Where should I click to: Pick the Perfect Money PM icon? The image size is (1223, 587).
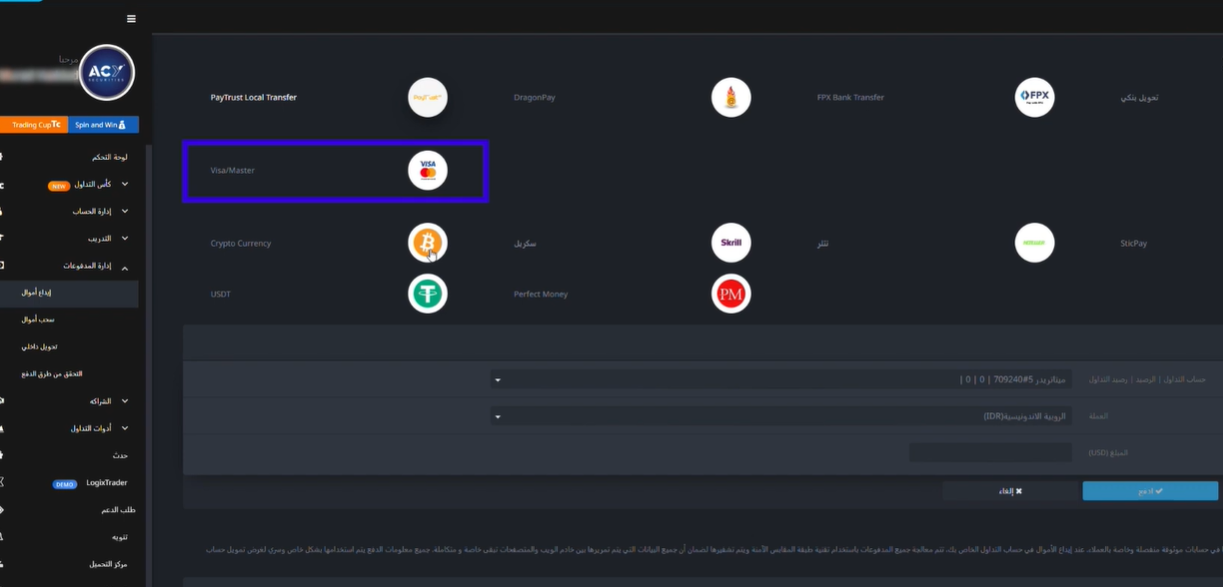[x=731, y=294]
